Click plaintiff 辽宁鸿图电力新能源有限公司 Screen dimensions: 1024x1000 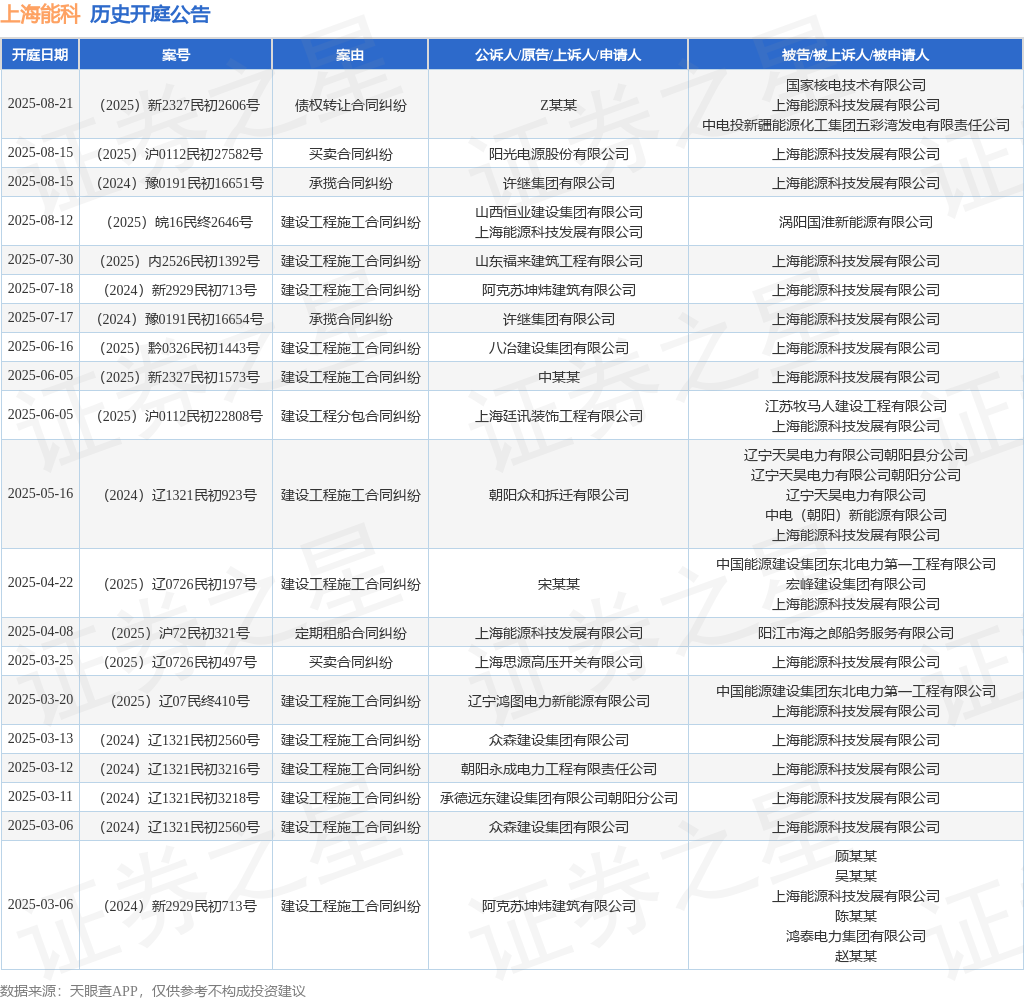point(558,702)
